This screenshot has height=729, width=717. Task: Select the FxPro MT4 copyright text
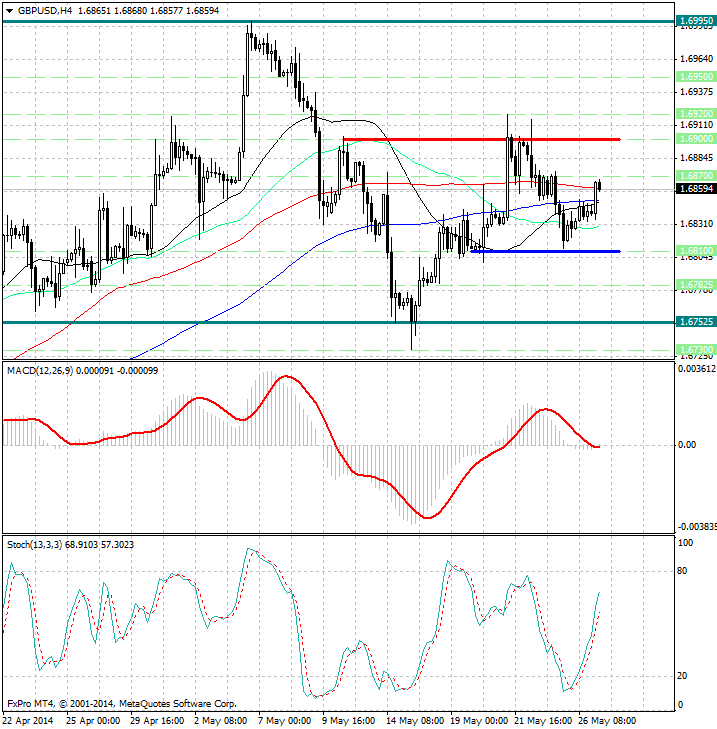(x=122, y=704)
